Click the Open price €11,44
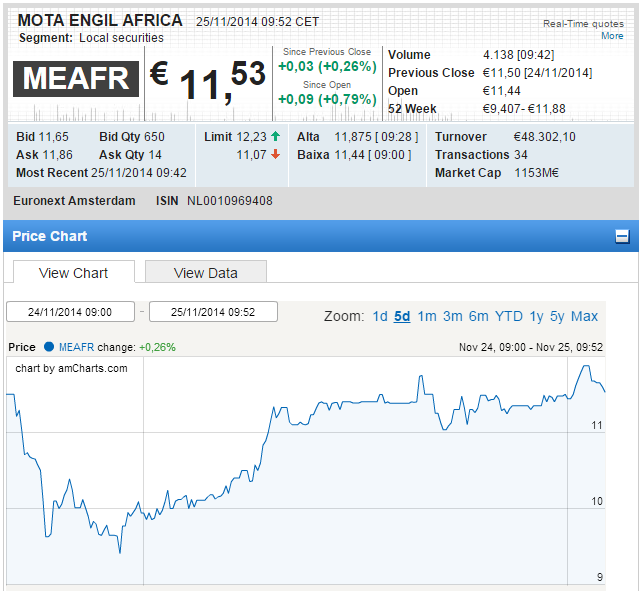This screenshot has width=642, height=591. (502, 91)
